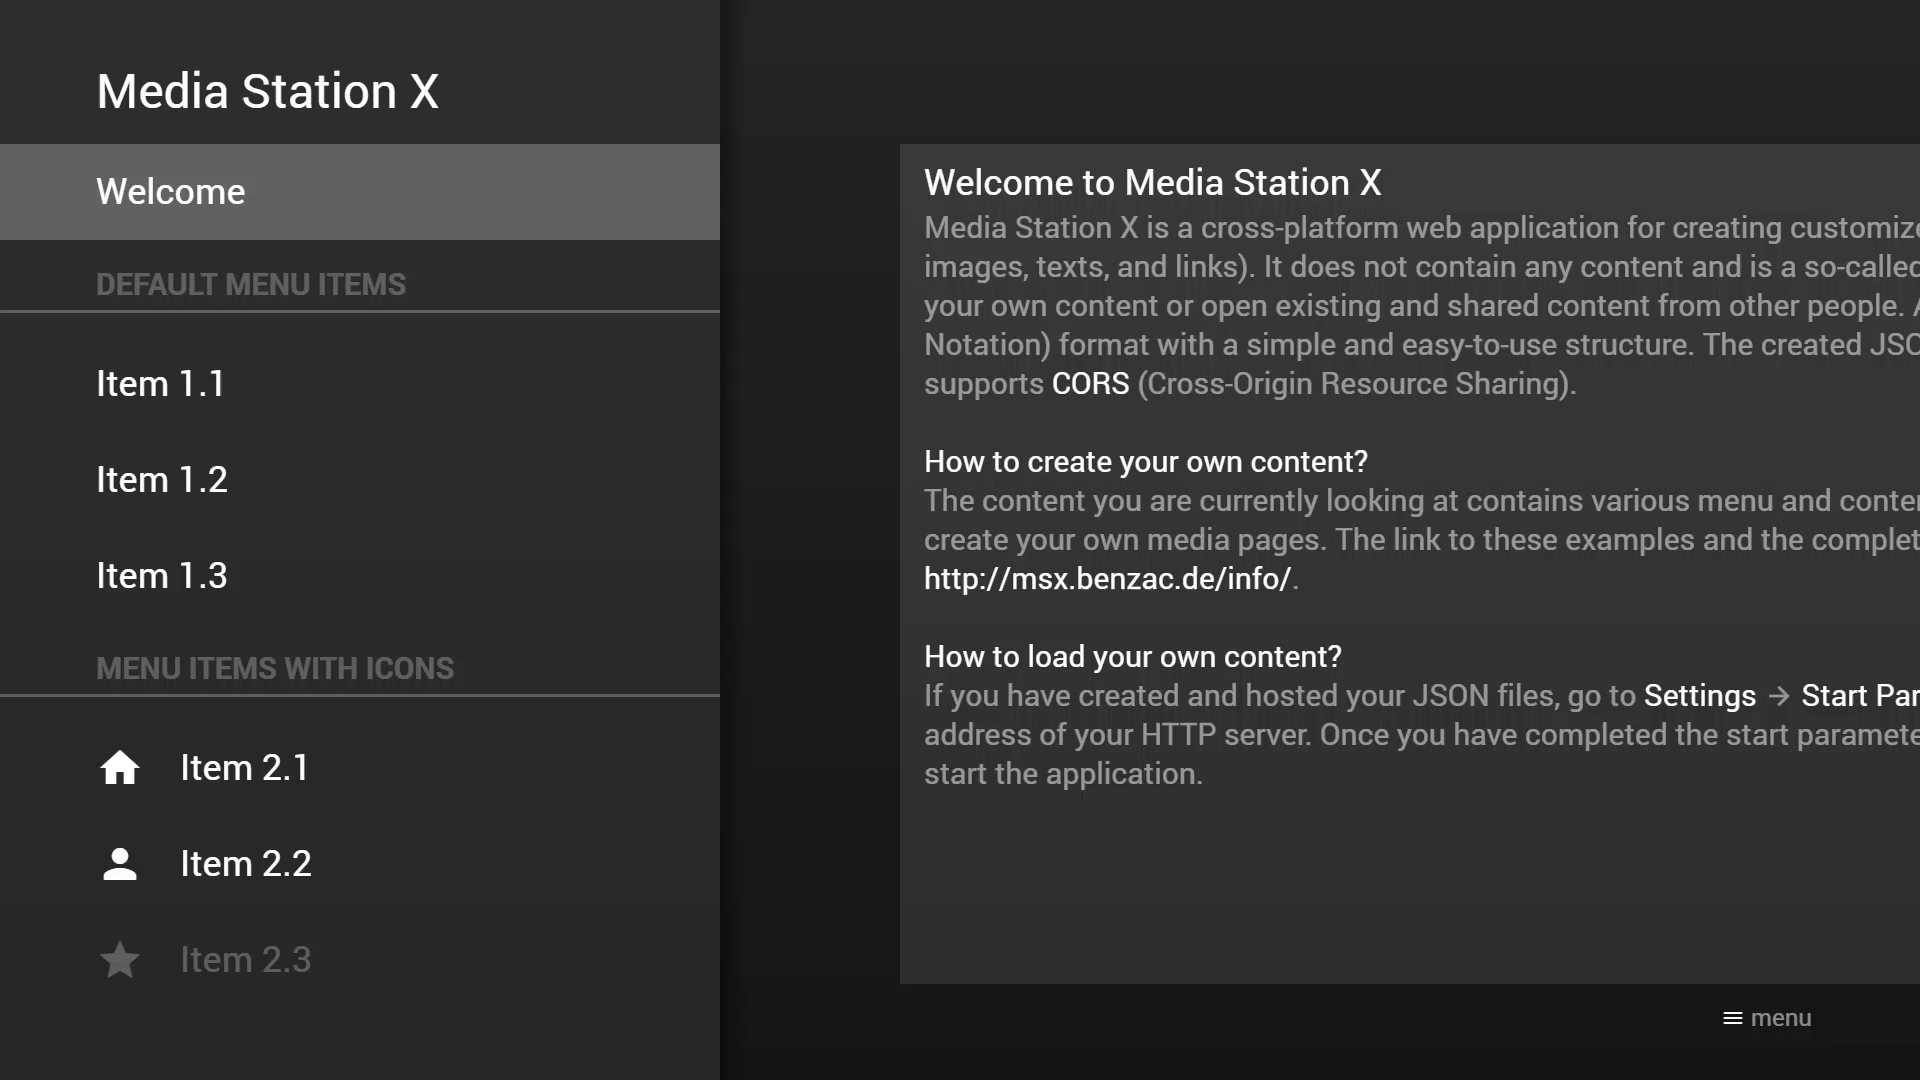Open the http://msx.benzac.de/info/ link
The height and width of the screenshot is (1080, 1920).
tap(1106, 578)
